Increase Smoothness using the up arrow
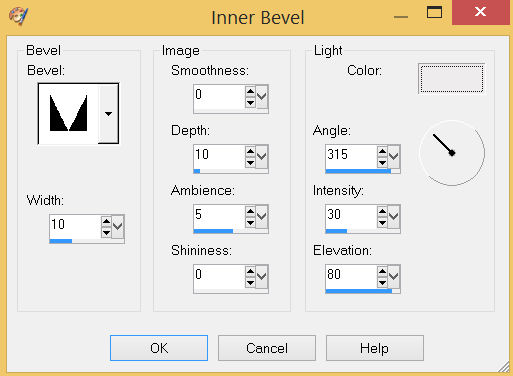Screen dimensions: 513x376 click(250, 91)
